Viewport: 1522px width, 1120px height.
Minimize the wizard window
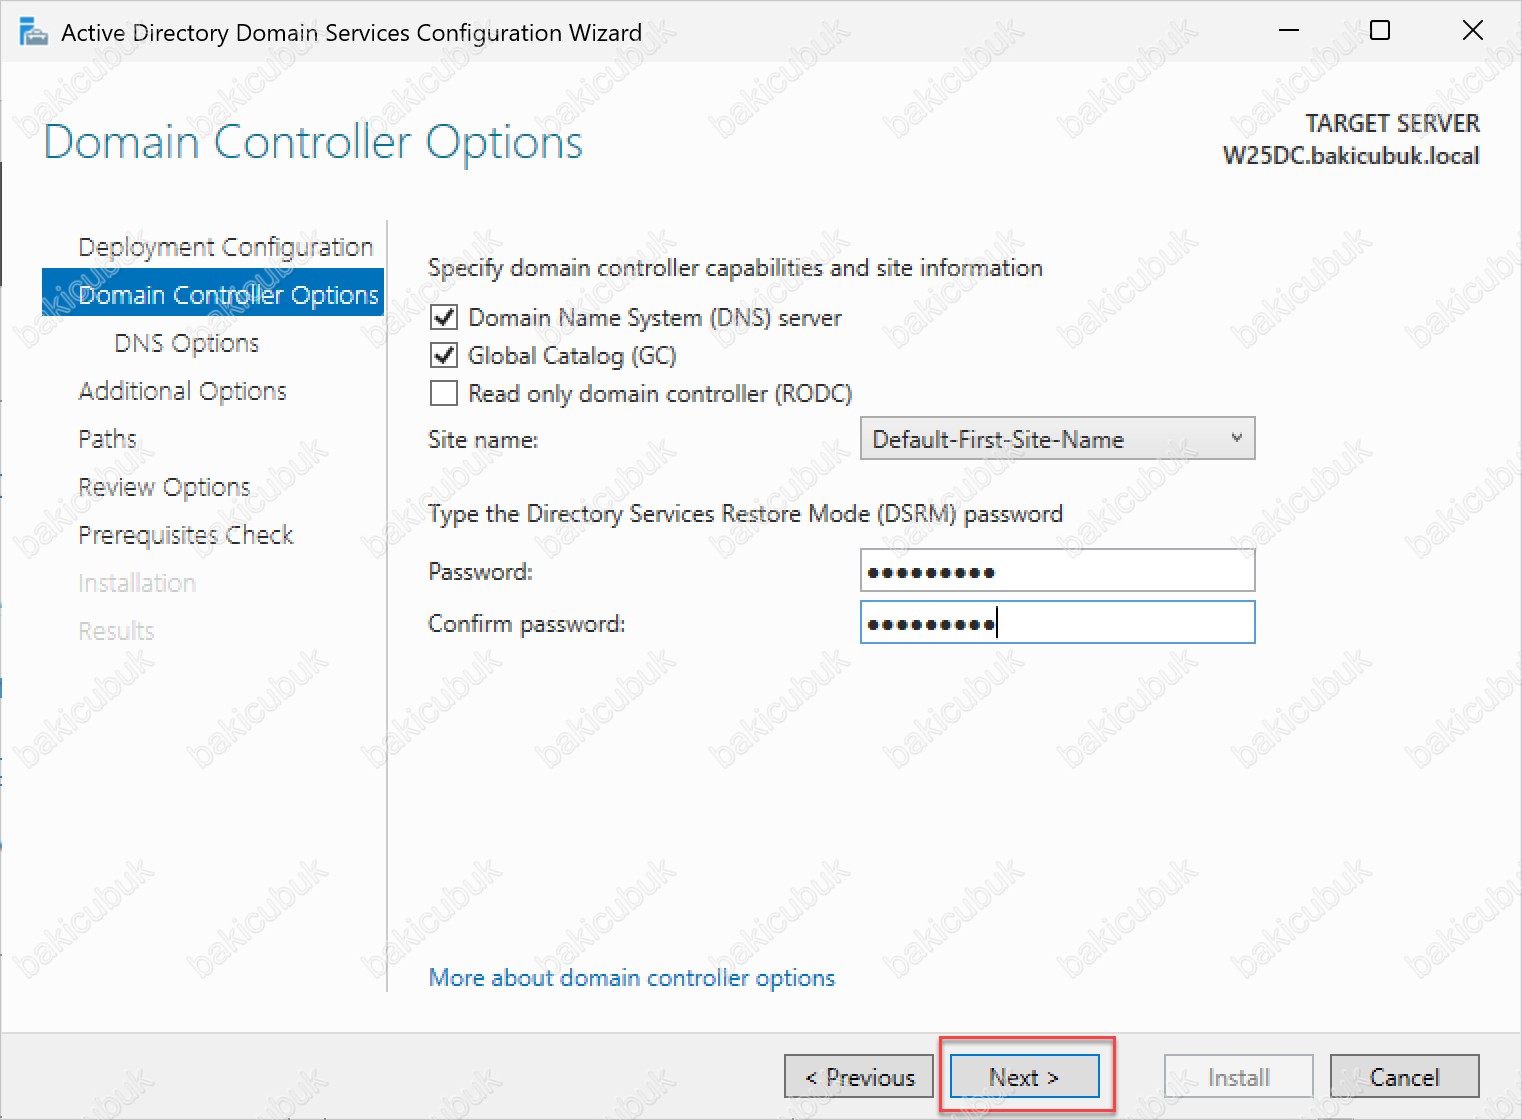(1289, 31)
